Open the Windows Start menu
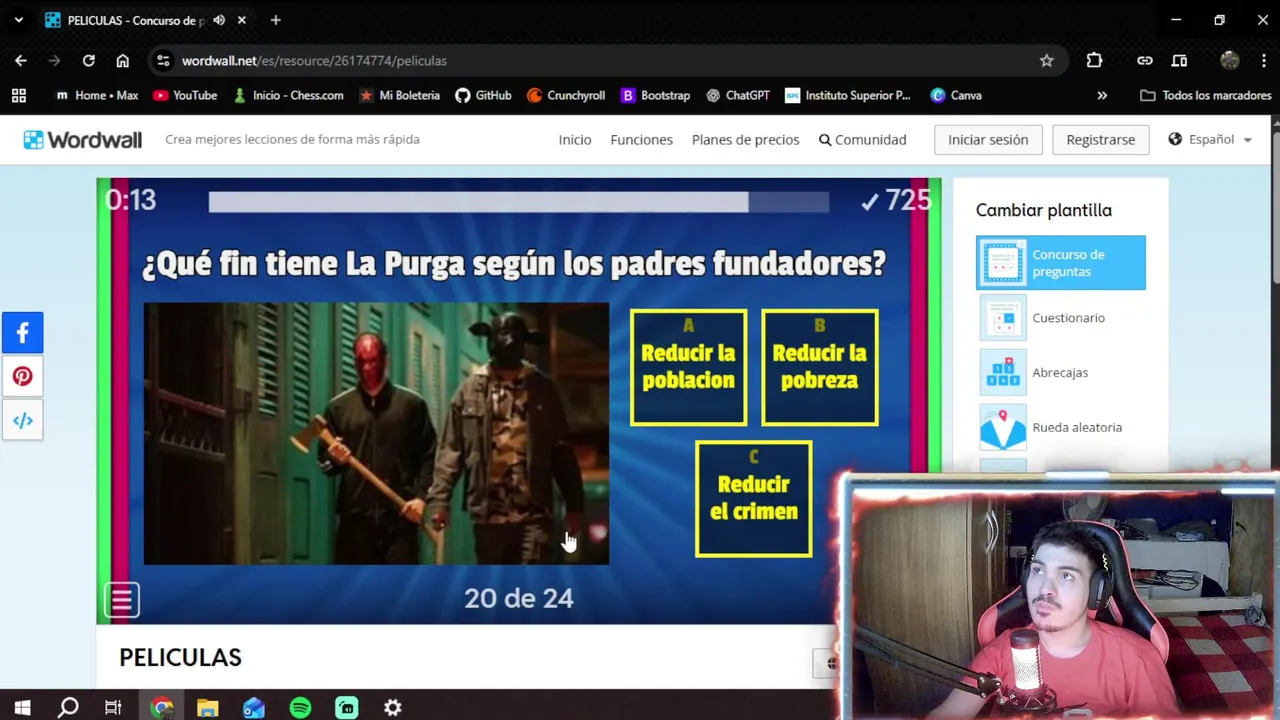Screen dimensions: 1280x720 [22, 708]
